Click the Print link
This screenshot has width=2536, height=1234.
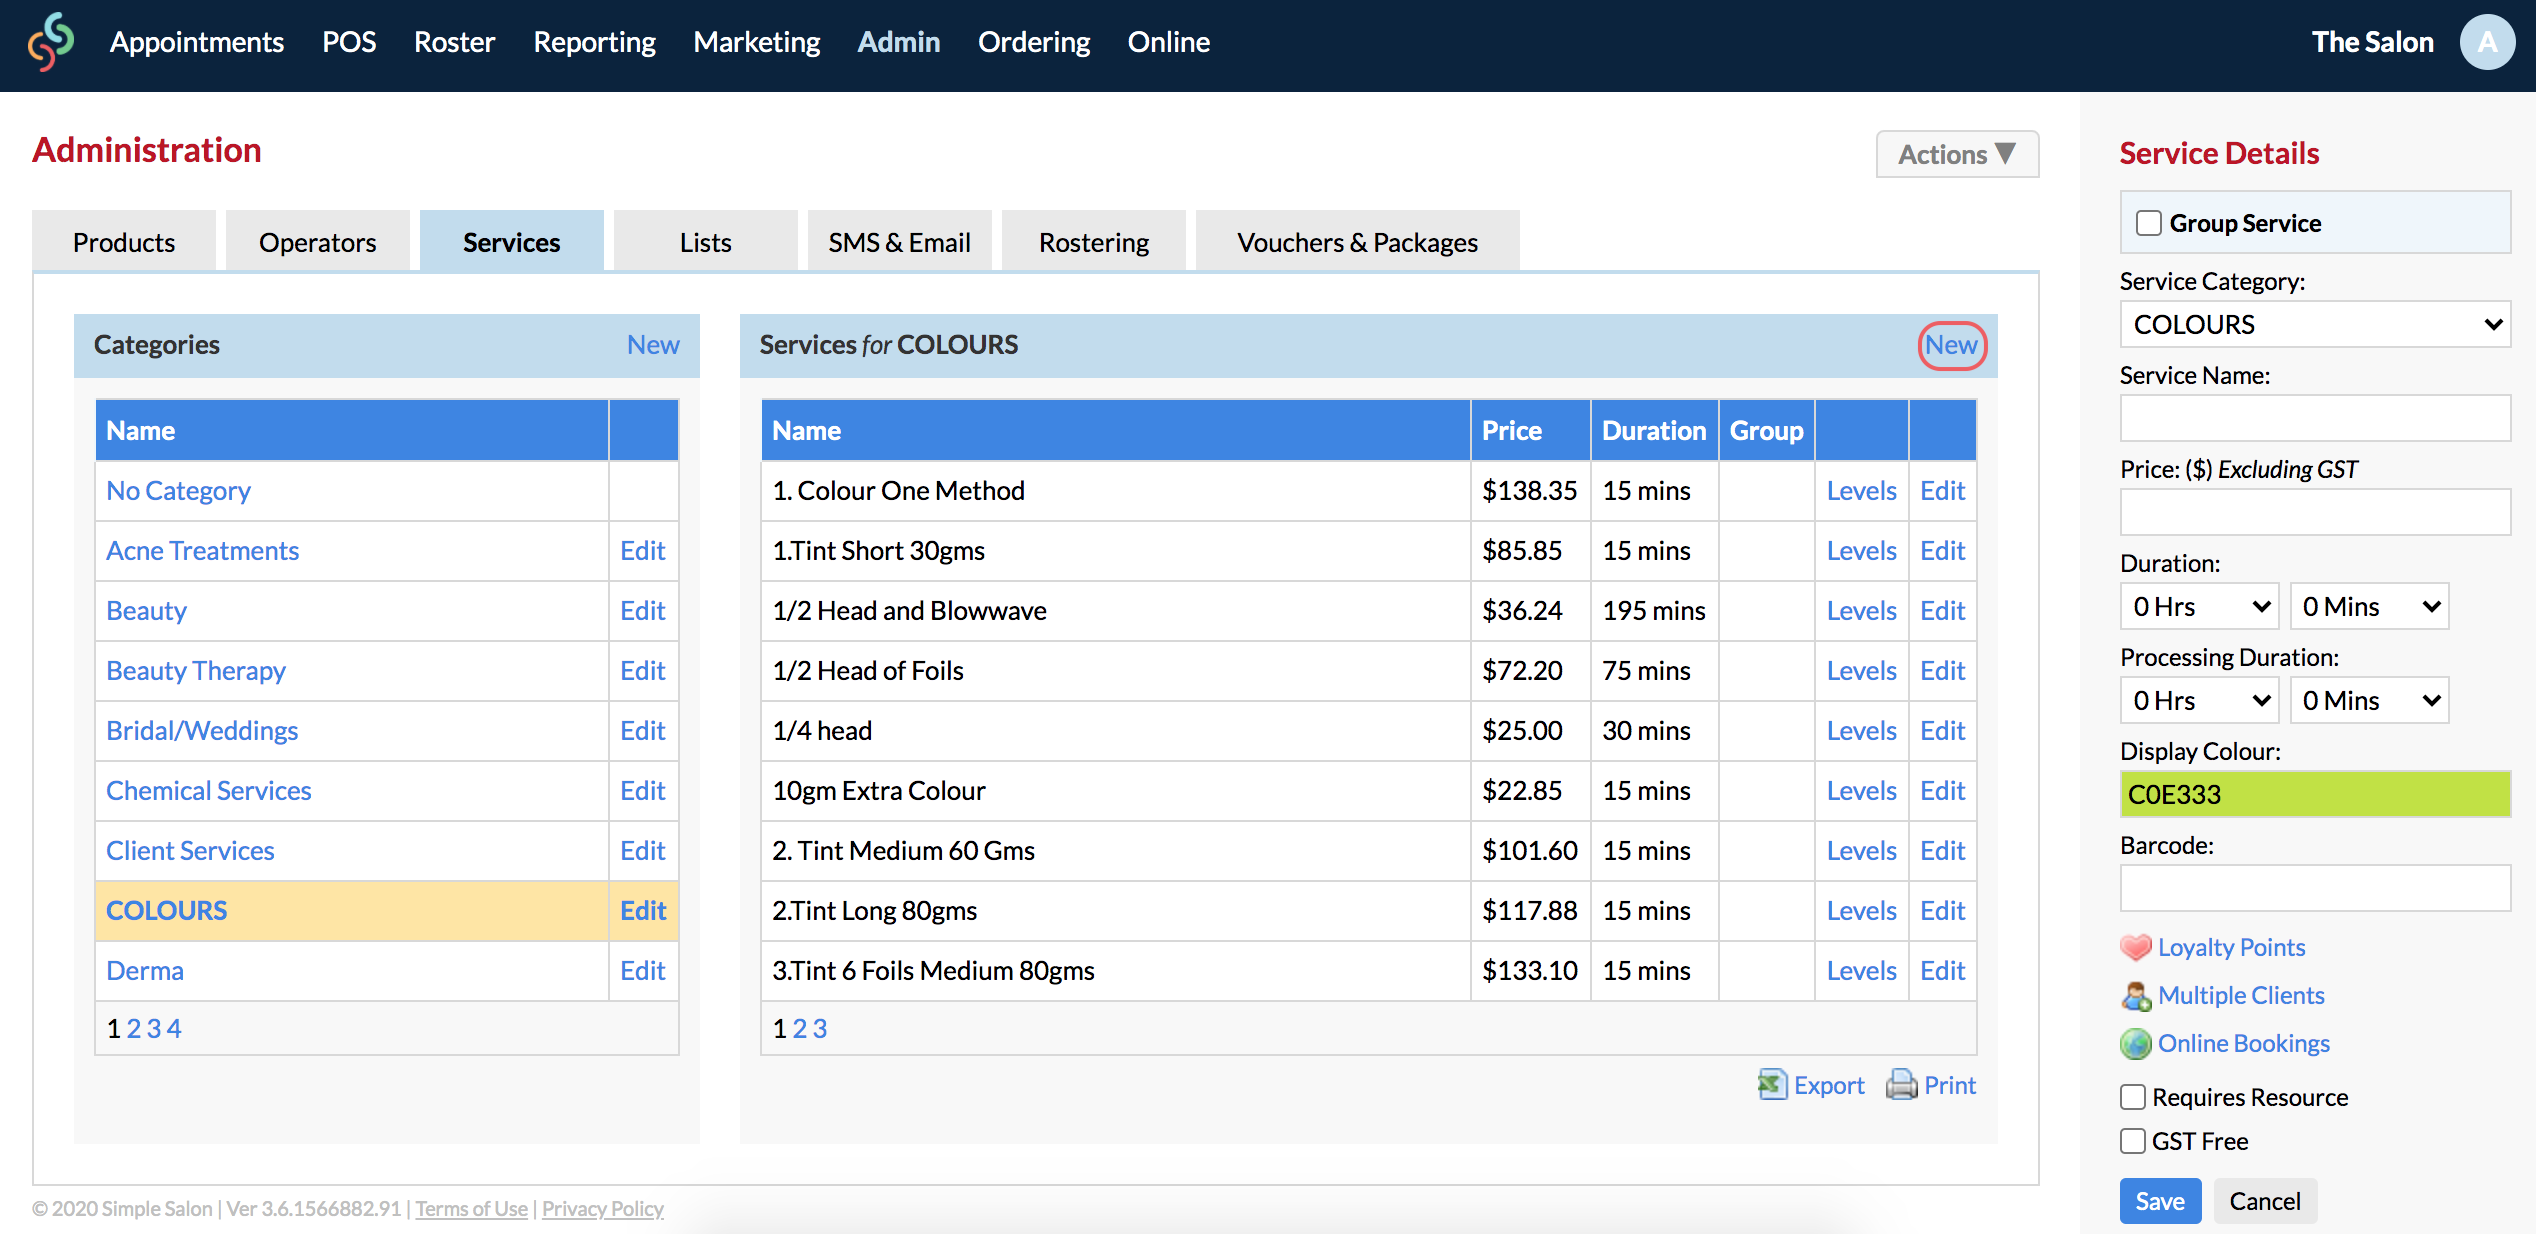(1950, 1085)
